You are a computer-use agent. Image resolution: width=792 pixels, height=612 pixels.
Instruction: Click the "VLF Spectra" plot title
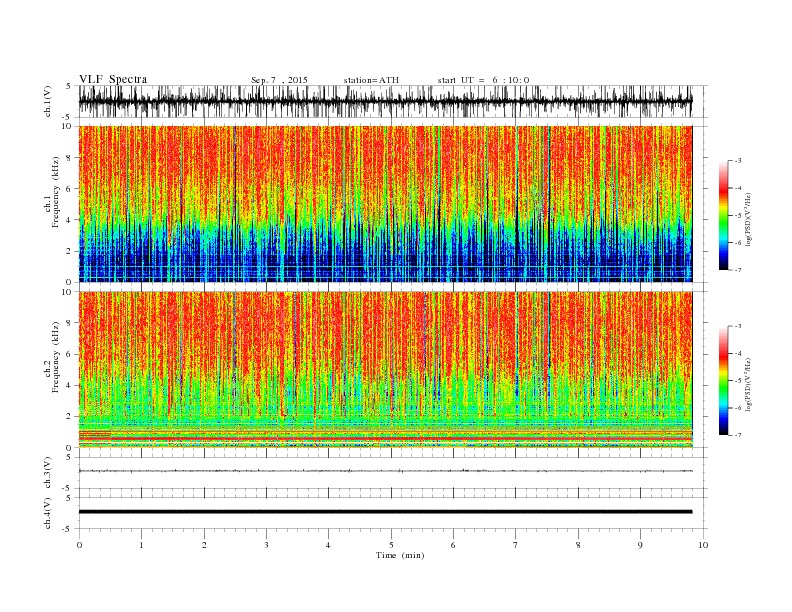(x=113, y=79)
